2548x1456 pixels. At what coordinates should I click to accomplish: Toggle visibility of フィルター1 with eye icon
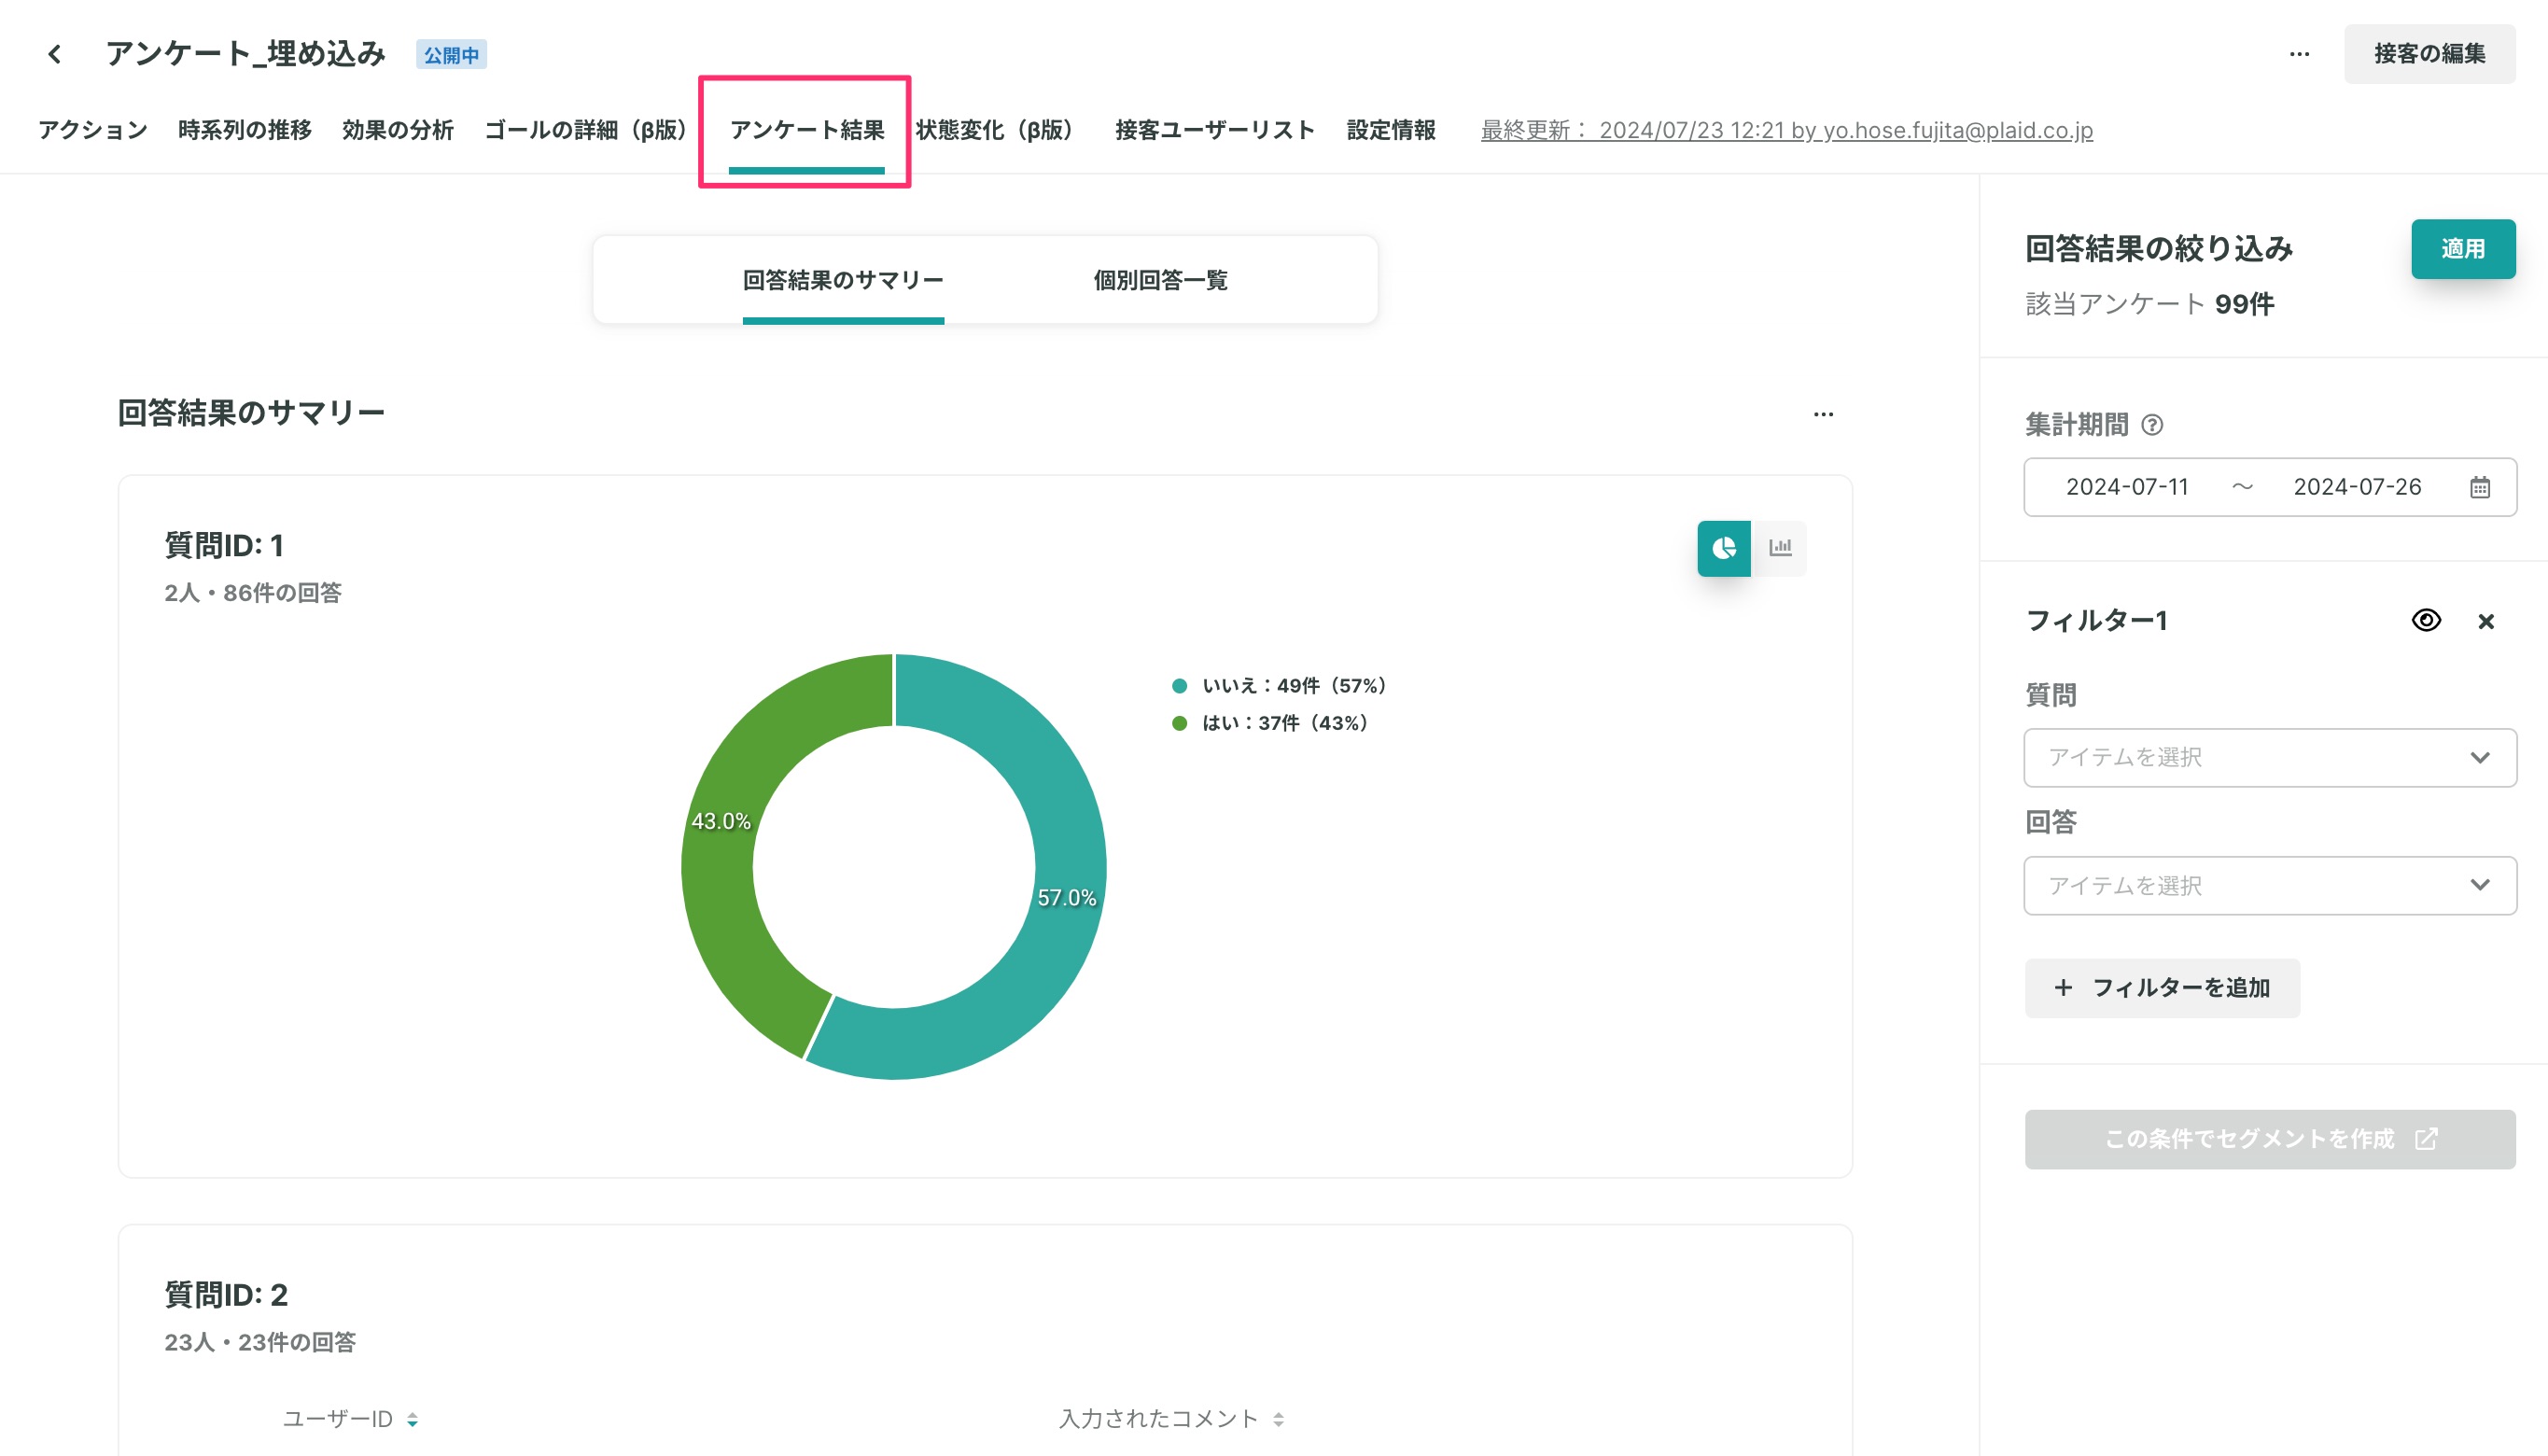[2426, 620]
